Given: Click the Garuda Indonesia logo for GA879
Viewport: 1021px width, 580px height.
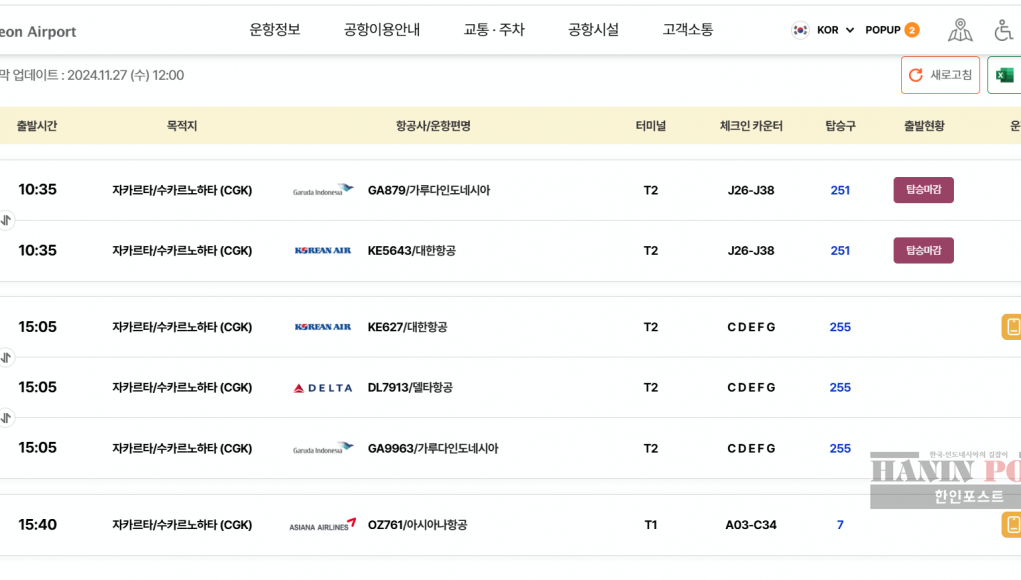Looking at the screenshot, I should coord(323,190).
